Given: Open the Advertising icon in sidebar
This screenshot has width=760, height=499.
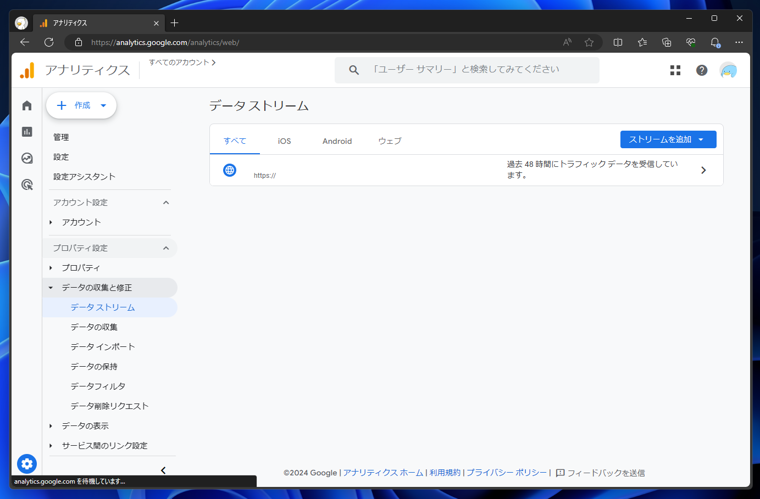Looking at the screenshot, I should click(27, 184).
